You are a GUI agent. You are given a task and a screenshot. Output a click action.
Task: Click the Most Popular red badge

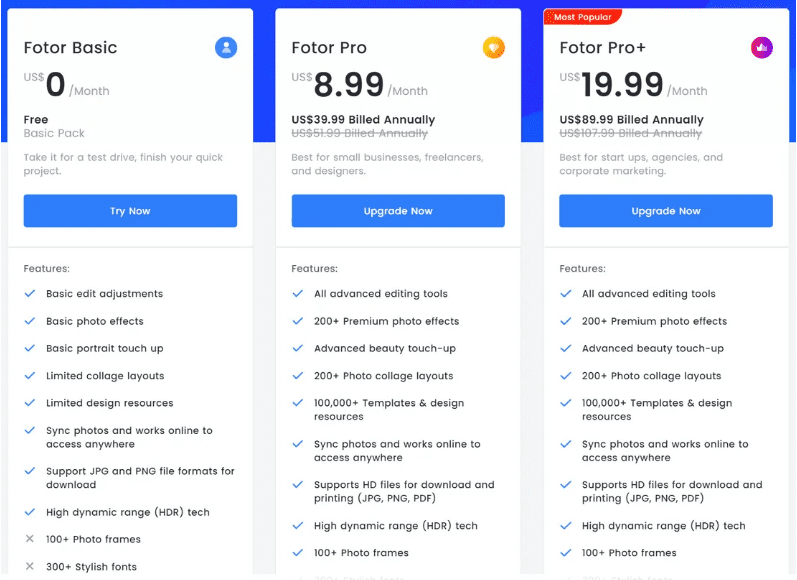(583, 17)
